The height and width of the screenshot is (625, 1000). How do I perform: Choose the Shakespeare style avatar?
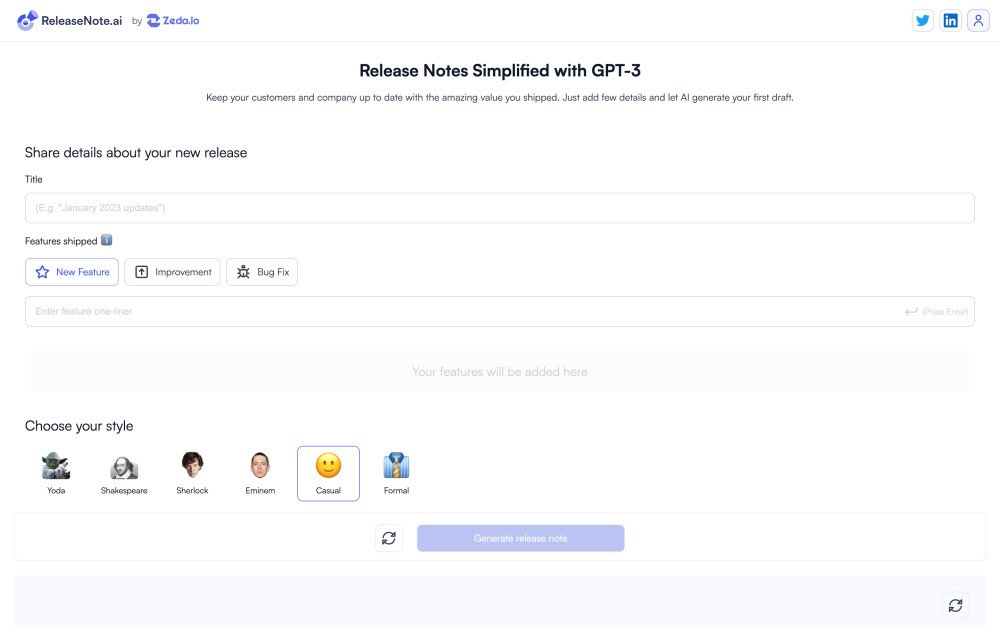(x=124, y=466)
